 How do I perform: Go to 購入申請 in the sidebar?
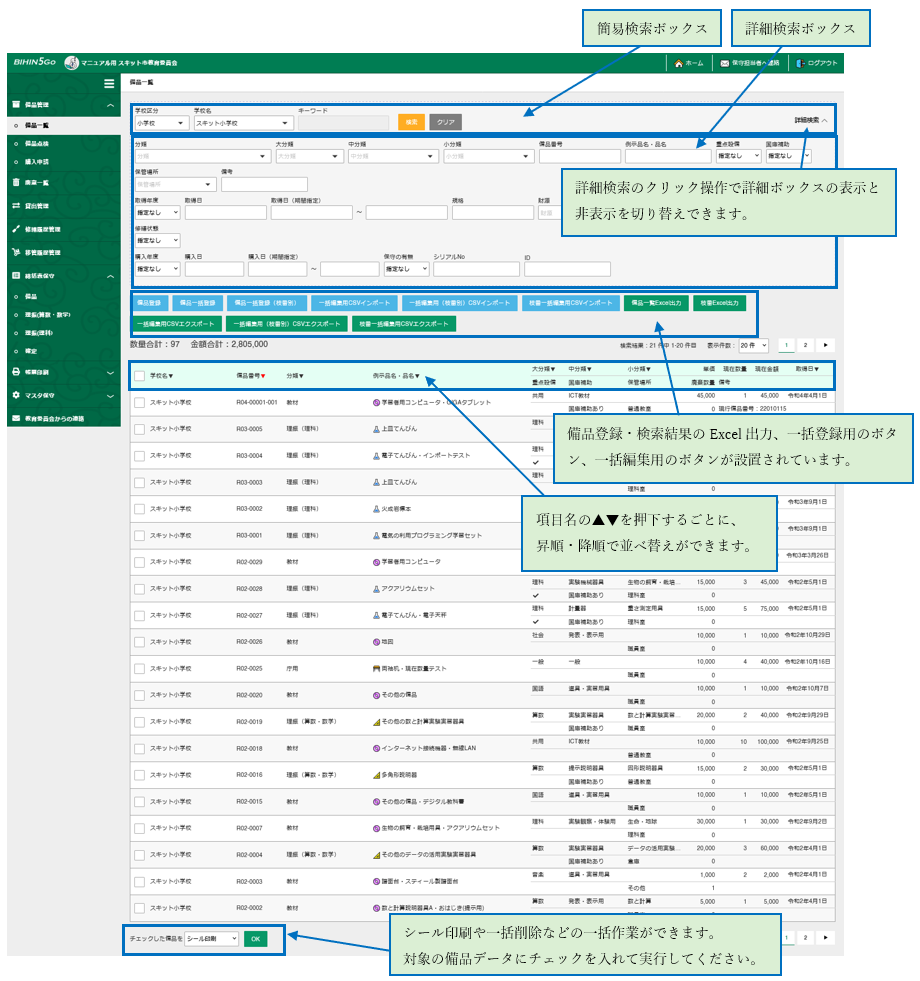coord(37,161)
